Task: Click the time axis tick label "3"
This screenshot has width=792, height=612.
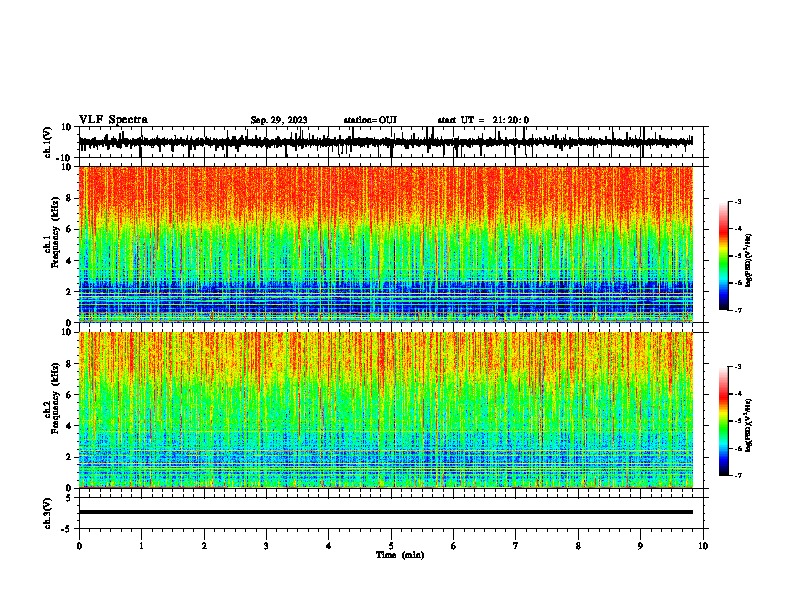Action: tap(266, 546)
